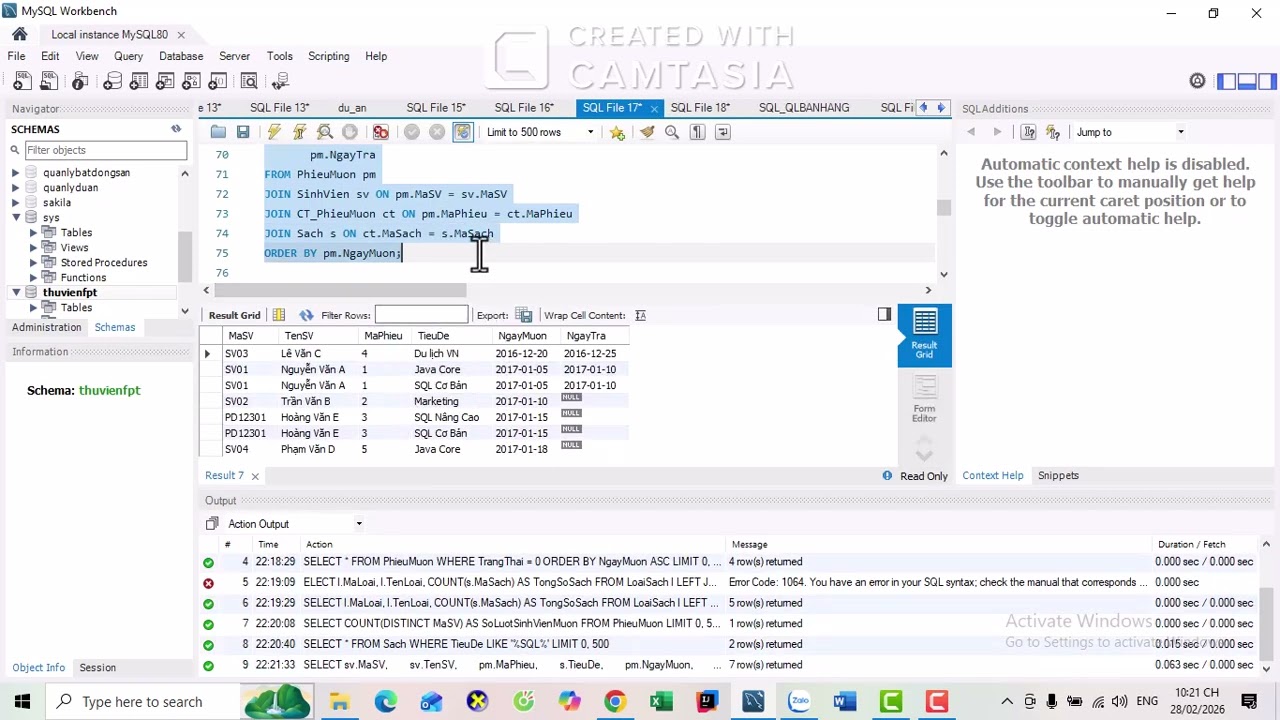Refresh the result grid data
The height and width of the screenshot is (720, 1280).
tap(306, 315)
